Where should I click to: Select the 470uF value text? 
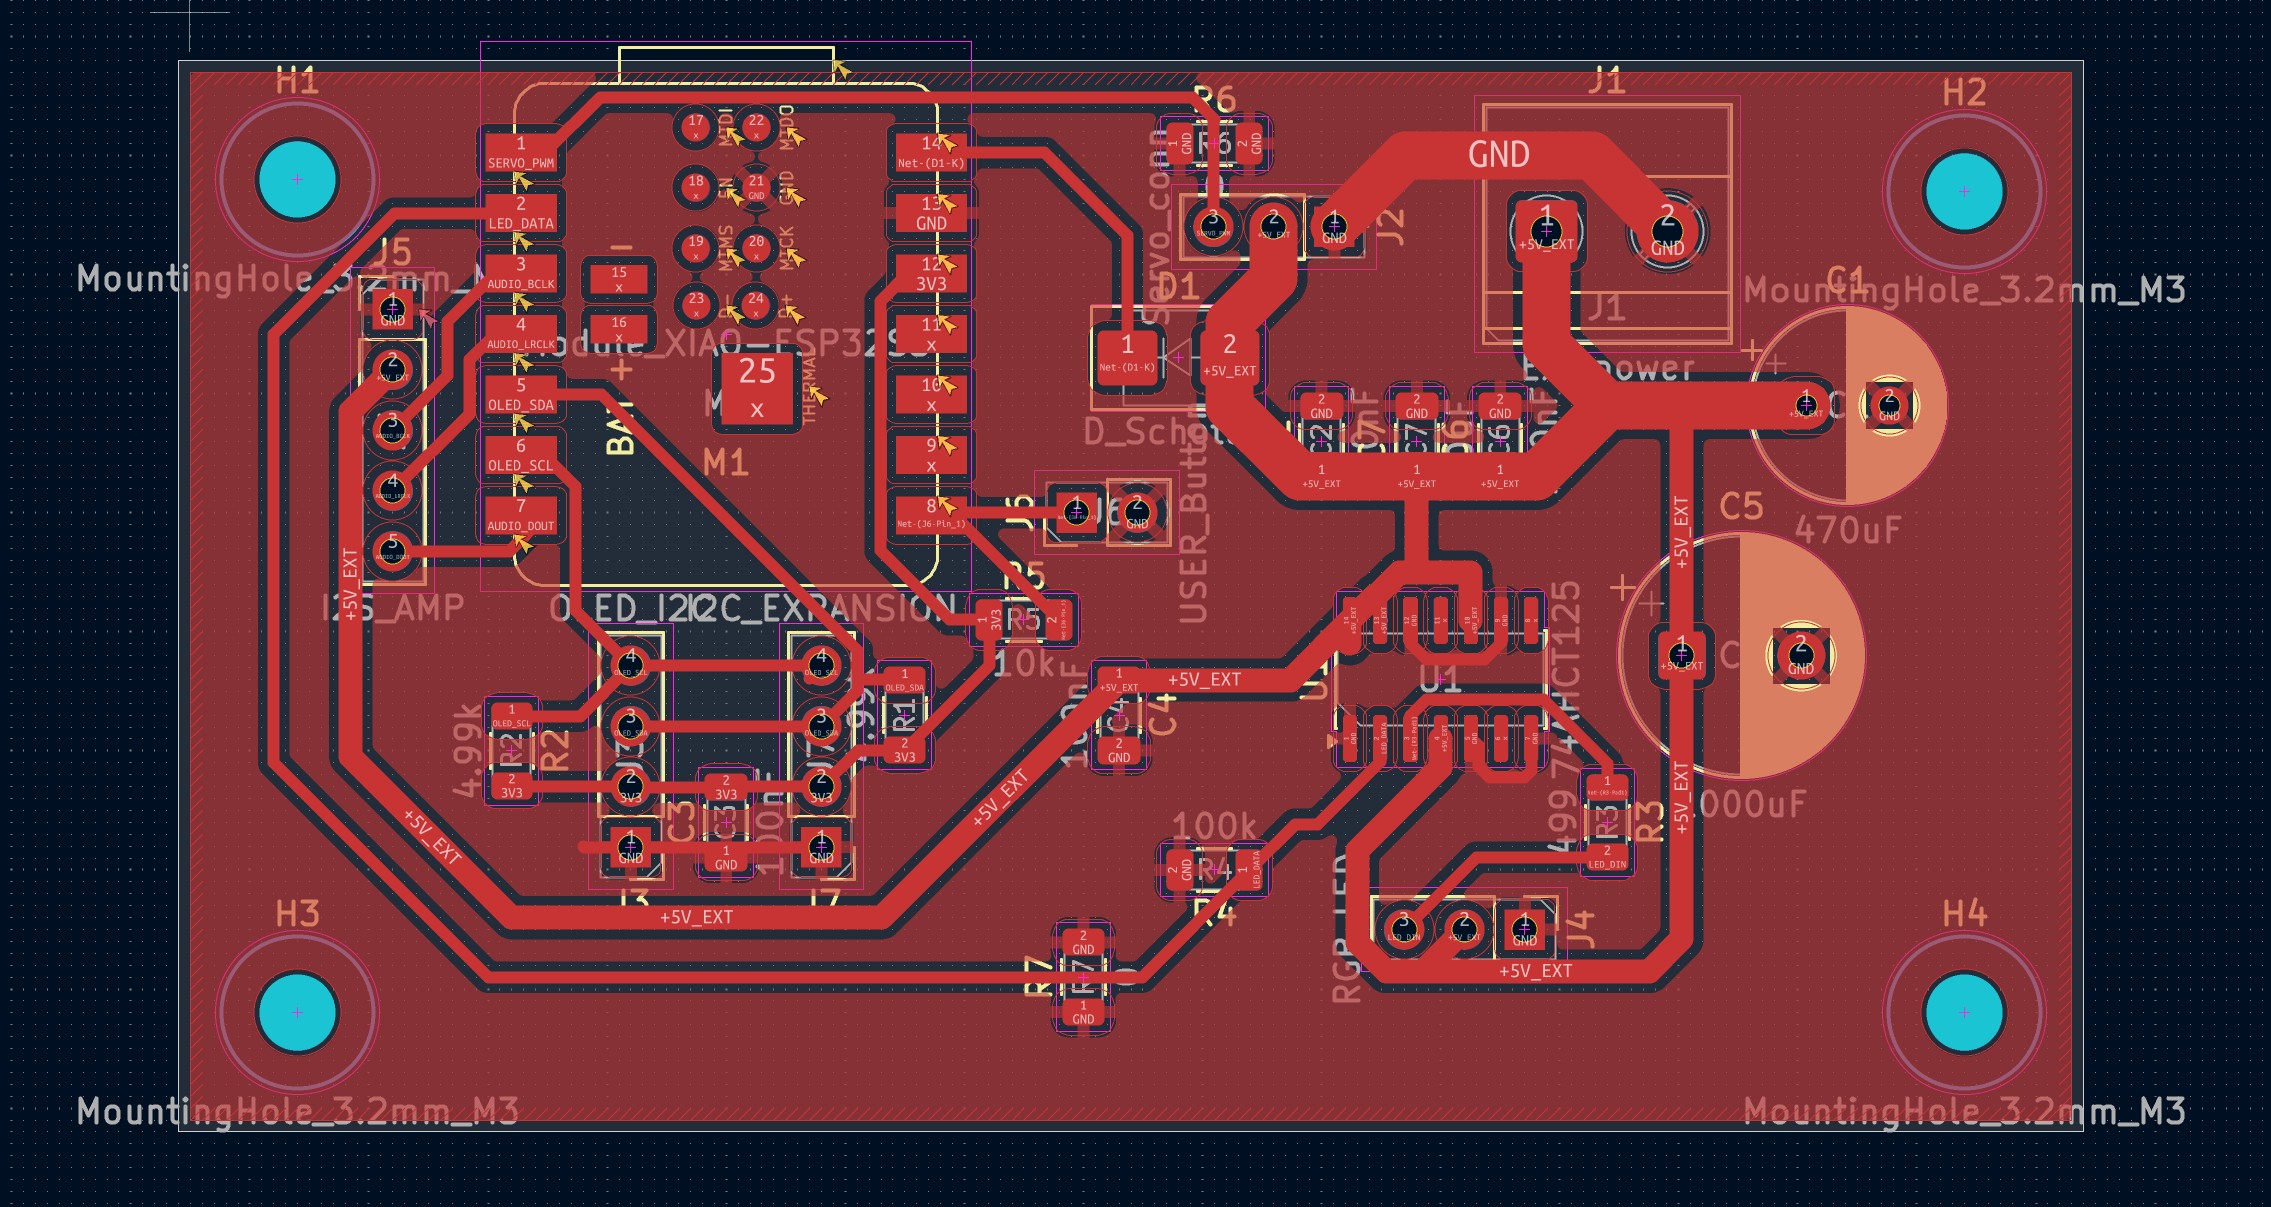click(x=1847, y=529)
